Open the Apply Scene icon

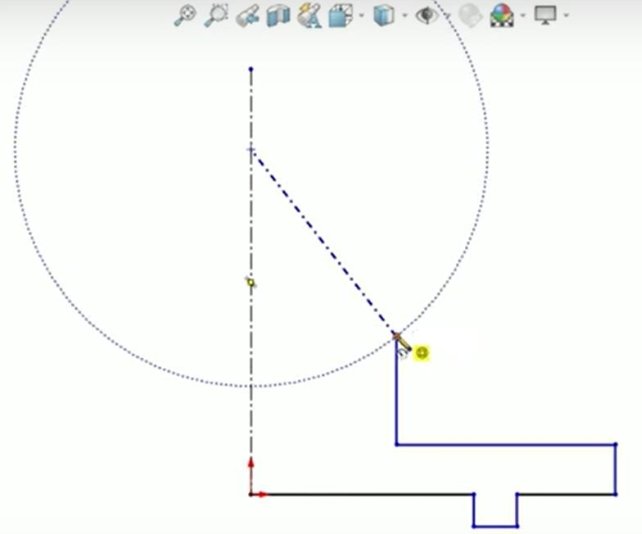(502, 16)
